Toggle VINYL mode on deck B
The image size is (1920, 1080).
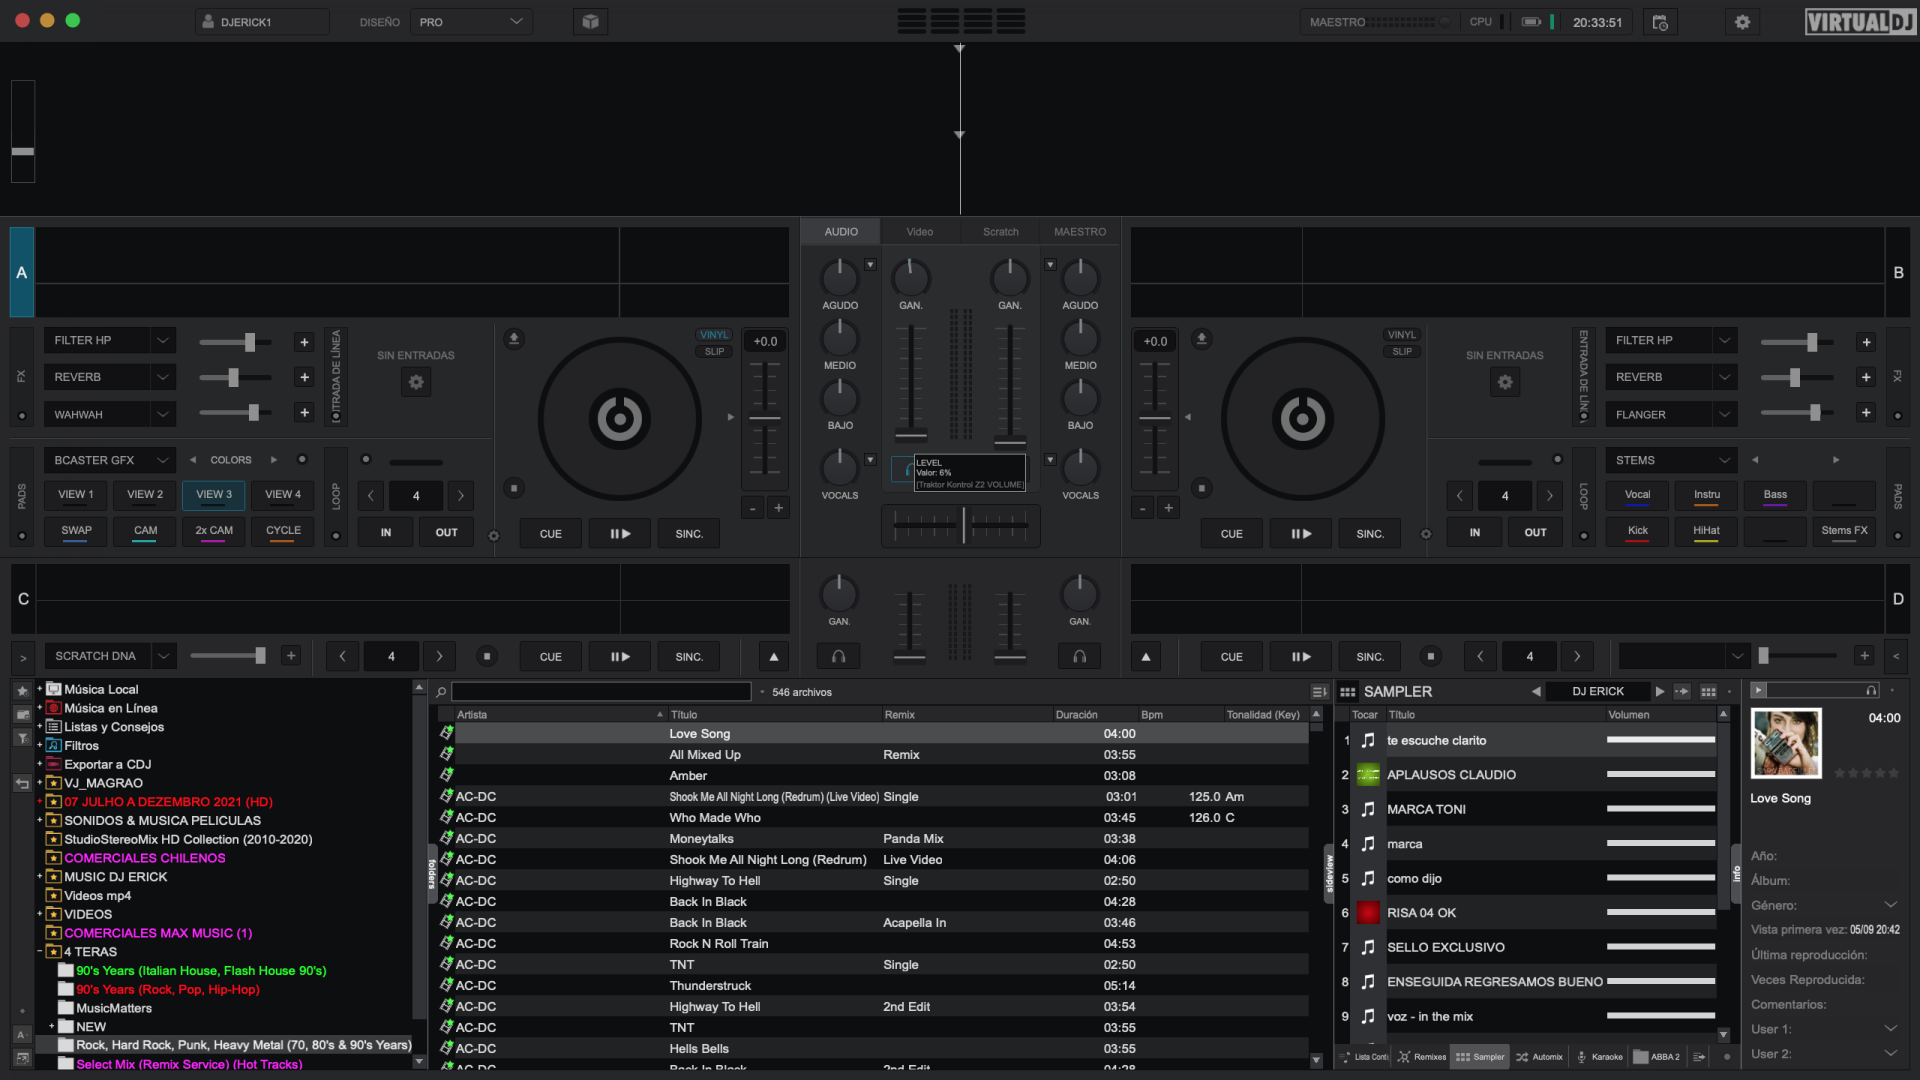[x=1402, y=335]
